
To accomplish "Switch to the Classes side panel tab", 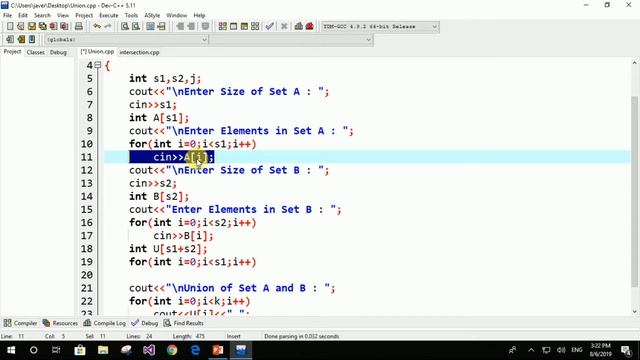I will 36,52.
